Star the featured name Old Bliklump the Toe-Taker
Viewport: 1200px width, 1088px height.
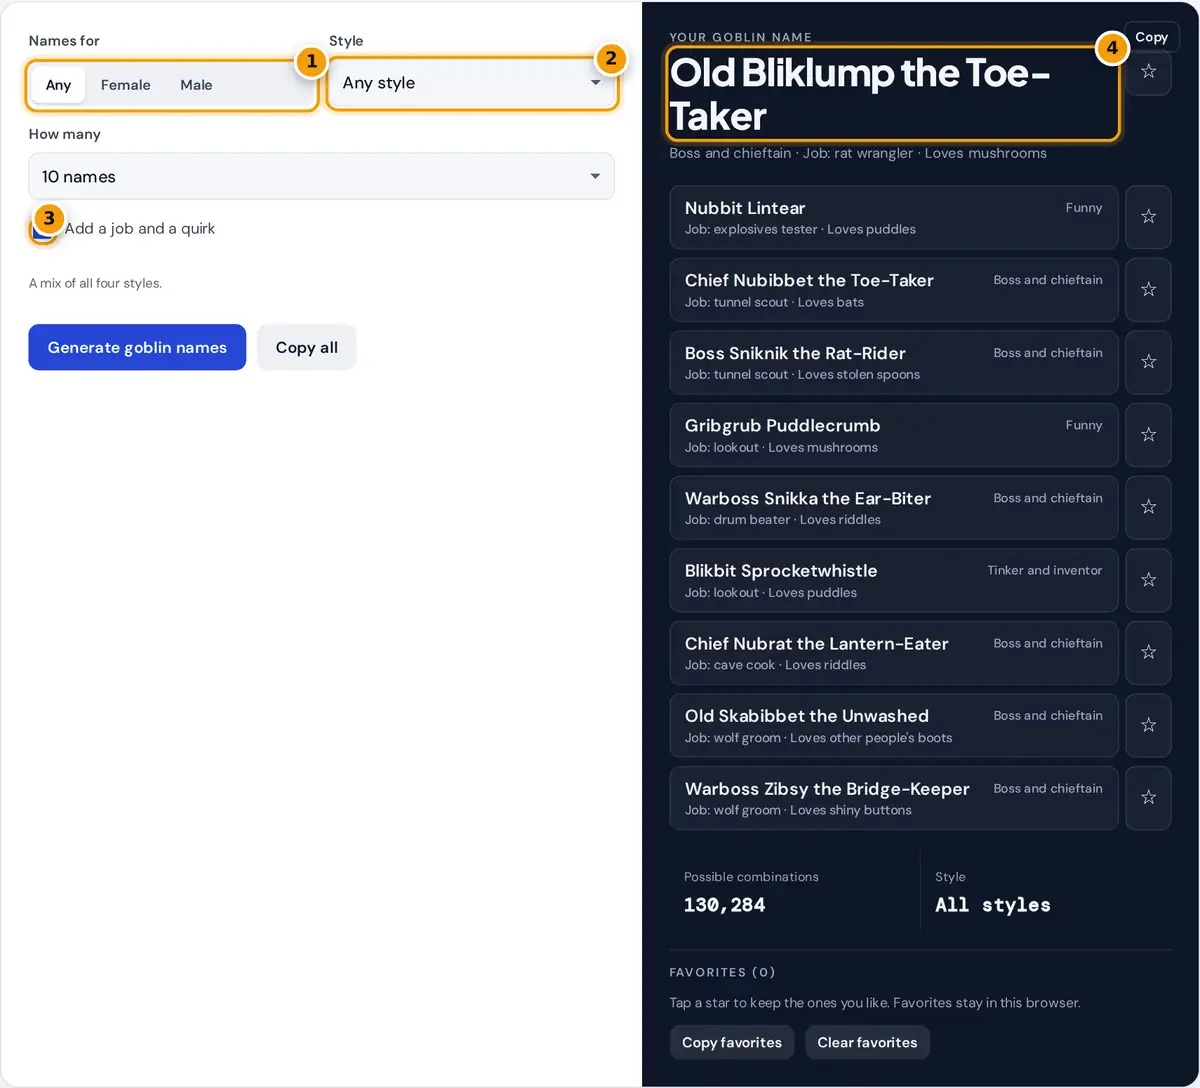(x=1148, y=72)
